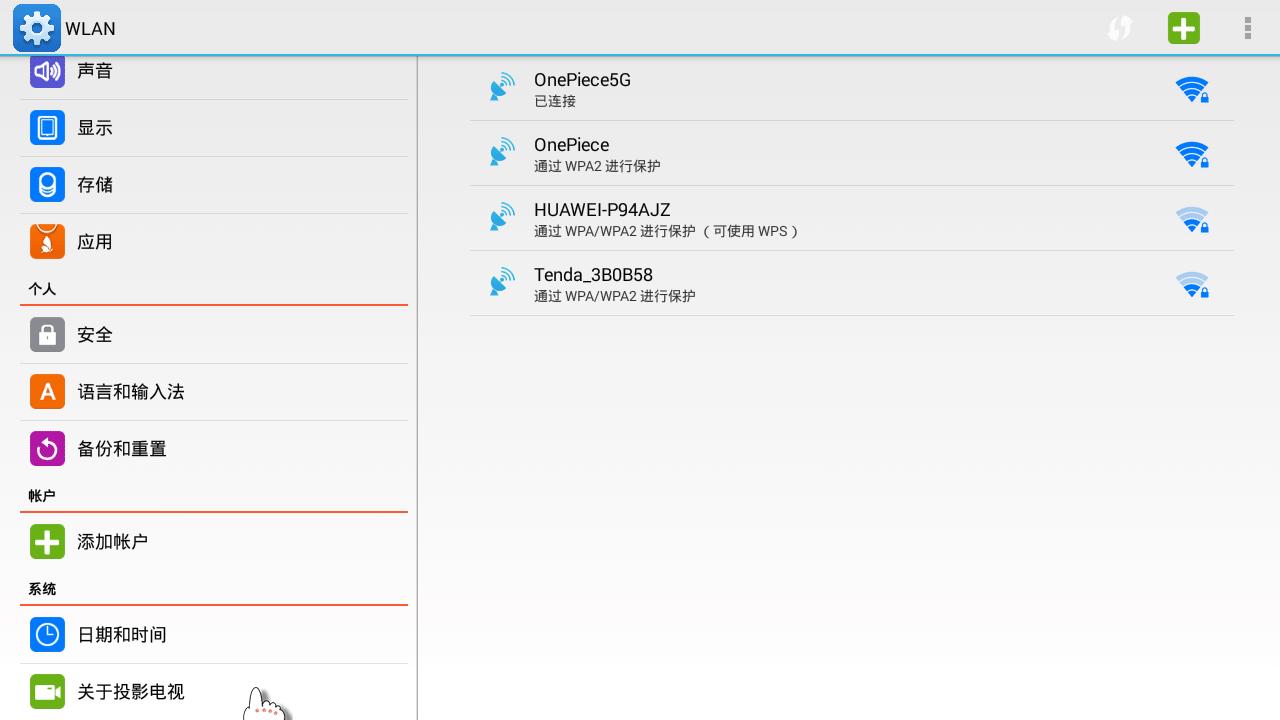Click the Settings gear icon beside WLAN
Image resolution: width=1280 pixels, height=720 pixels.
point(37,28)
